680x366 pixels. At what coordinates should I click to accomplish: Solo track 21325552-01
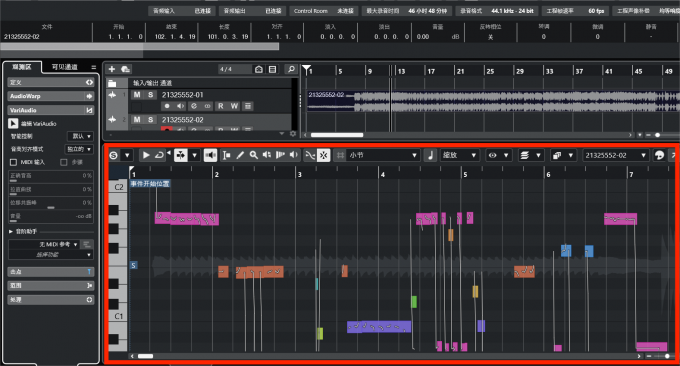pos(150,95)
